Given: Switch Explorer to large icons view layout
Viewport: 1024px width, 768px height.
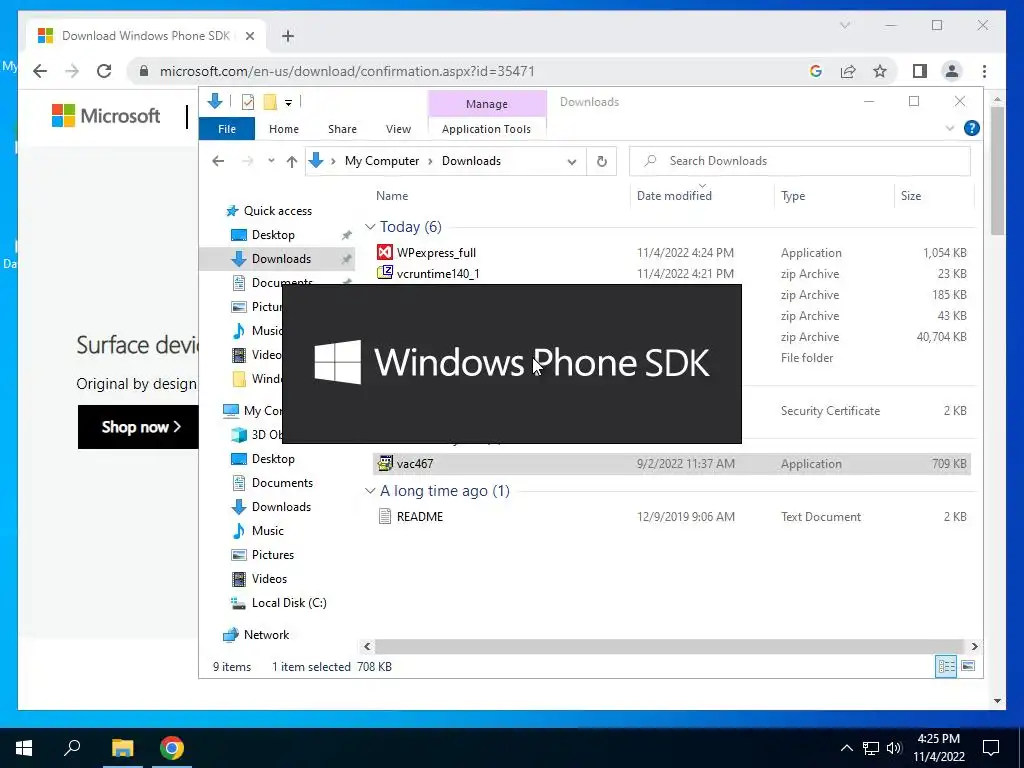Looking at the screenshot, I should coord(968,666).
